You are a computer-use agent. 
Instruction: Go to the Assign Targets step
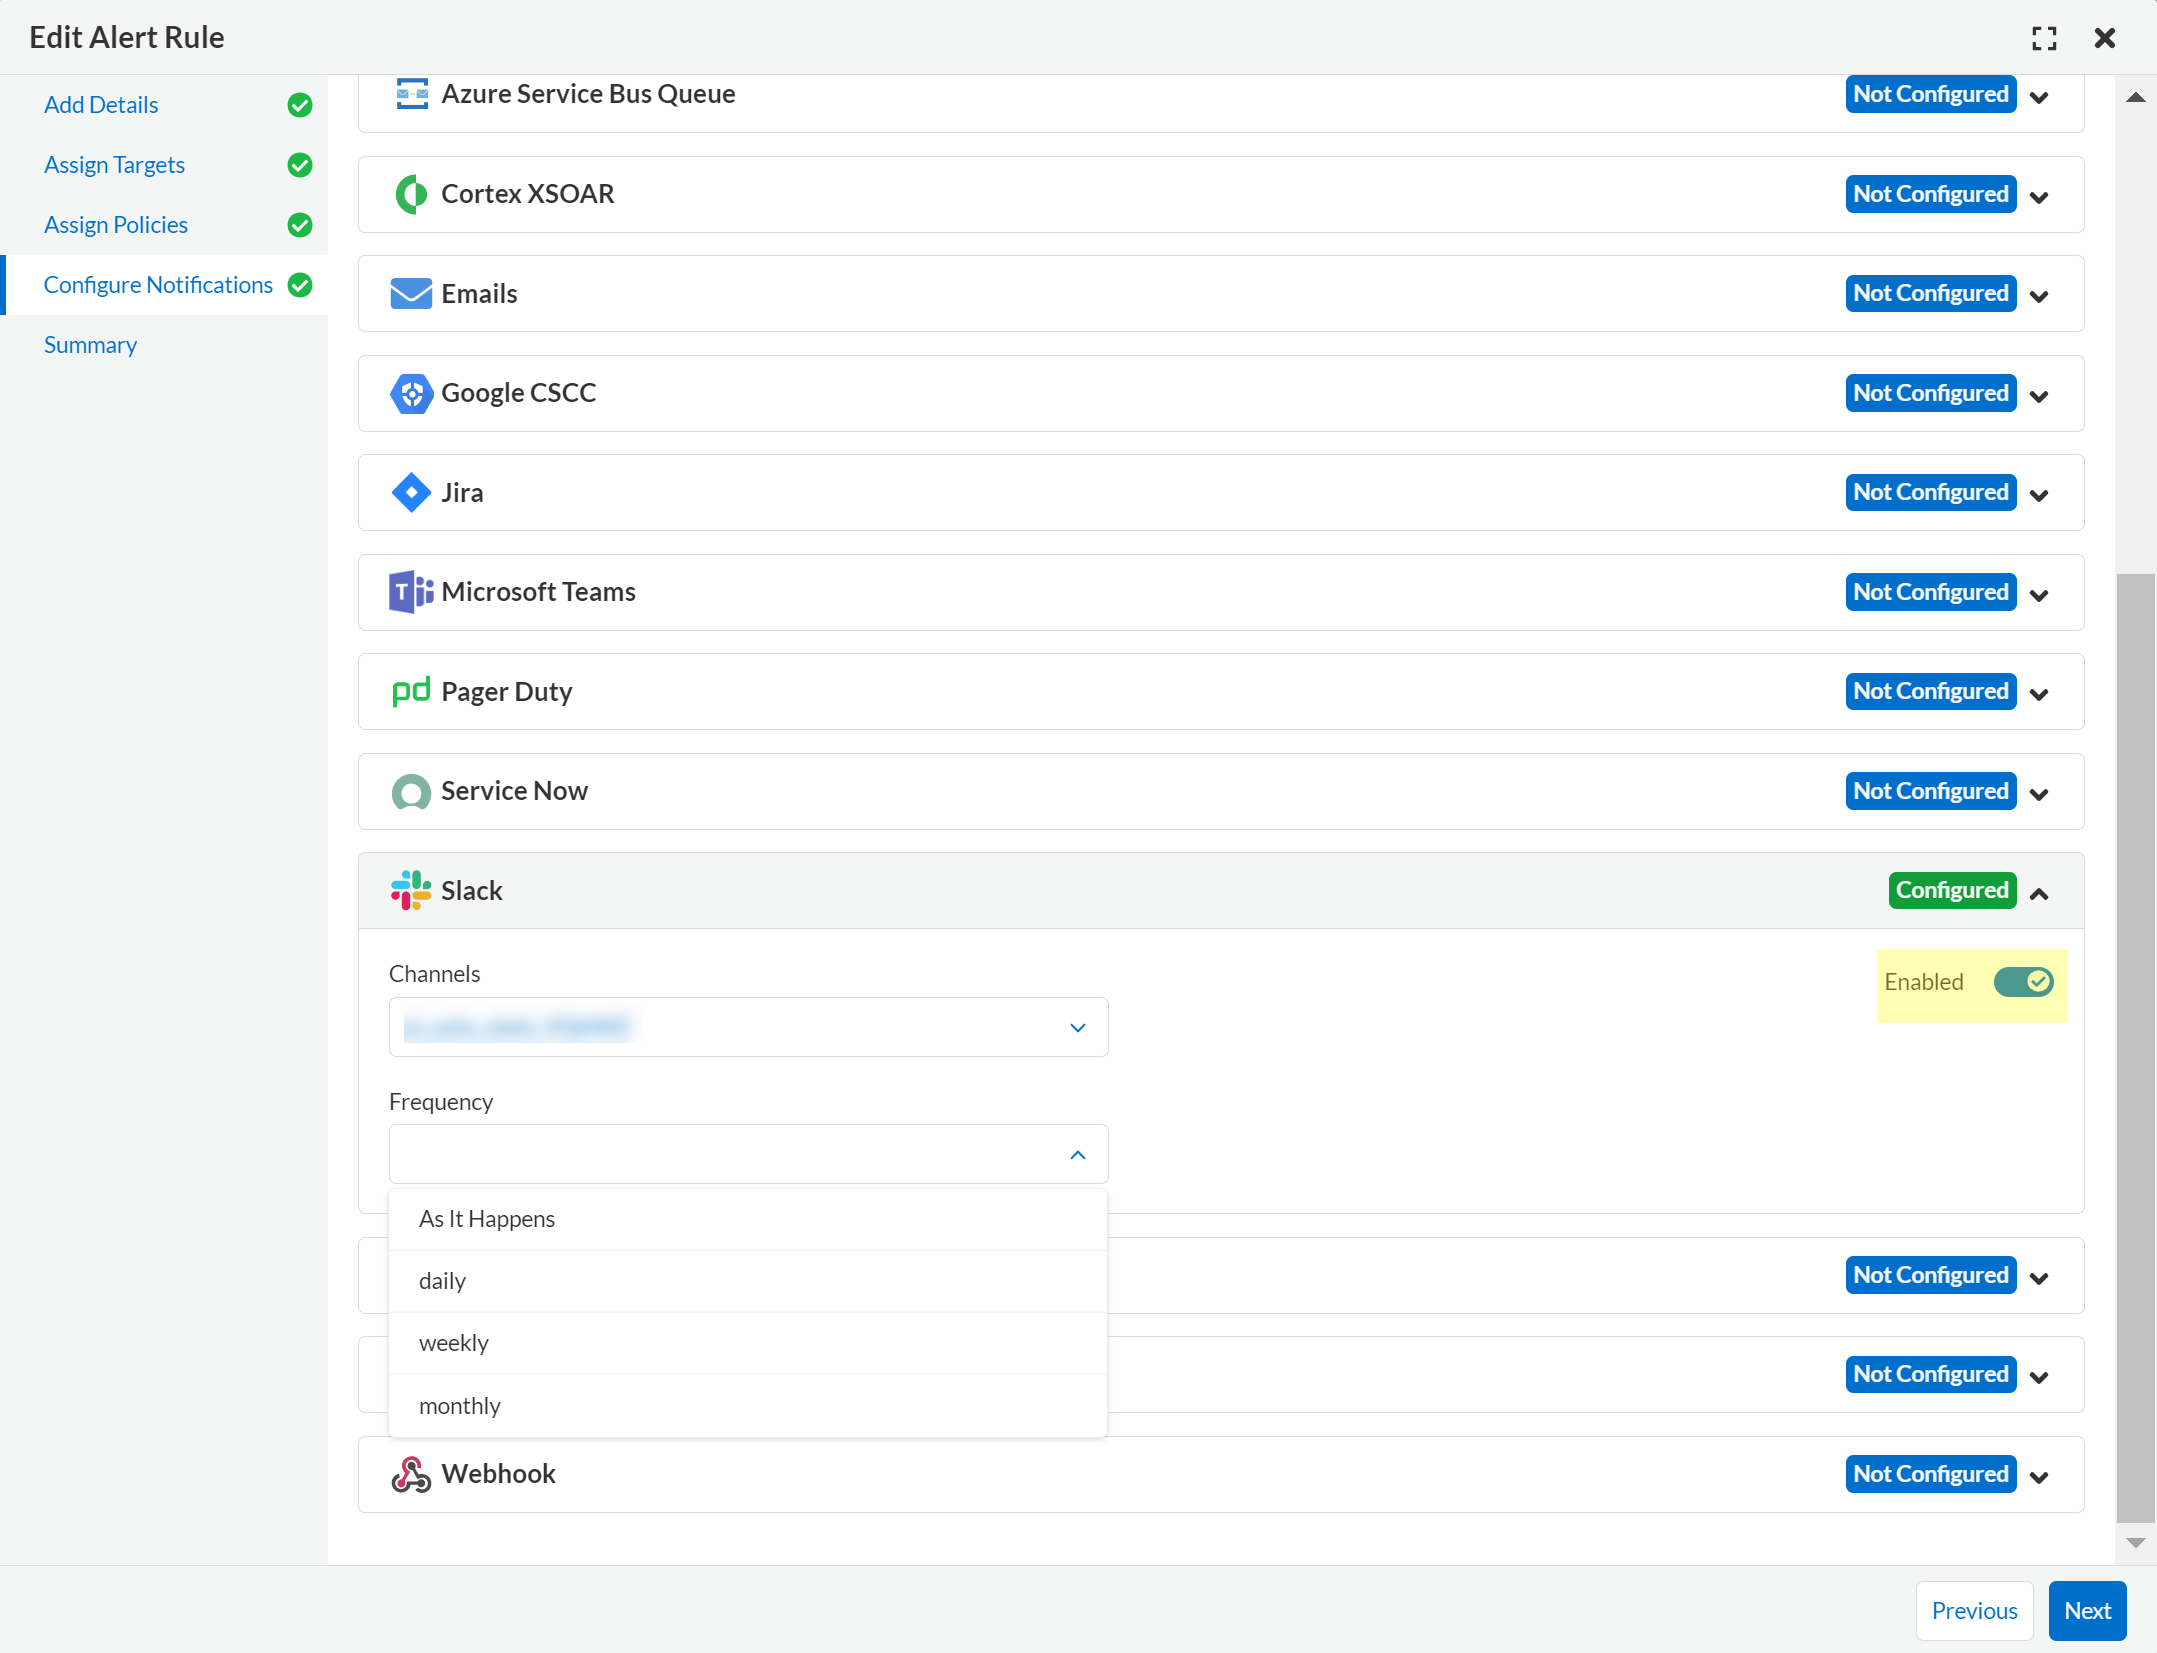(114, 165)
